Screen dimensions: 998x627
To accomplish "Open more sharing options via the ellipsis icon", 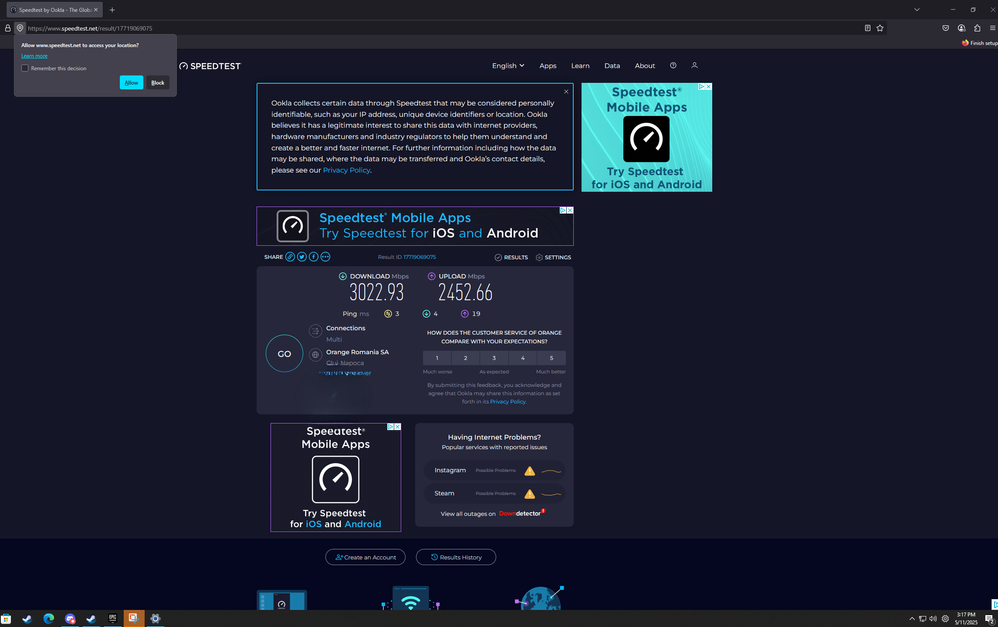I will 325,257.
